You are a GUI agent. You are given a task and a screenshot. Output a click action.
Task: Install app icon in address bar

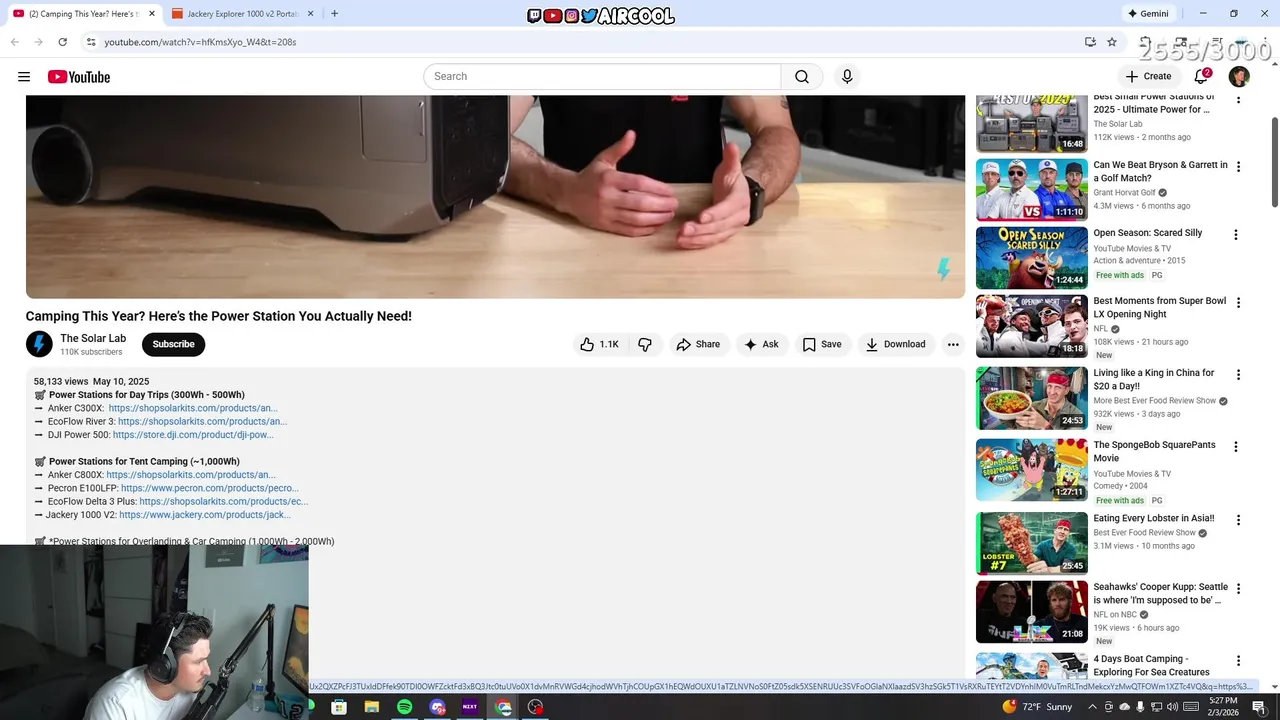(1090, 42)
